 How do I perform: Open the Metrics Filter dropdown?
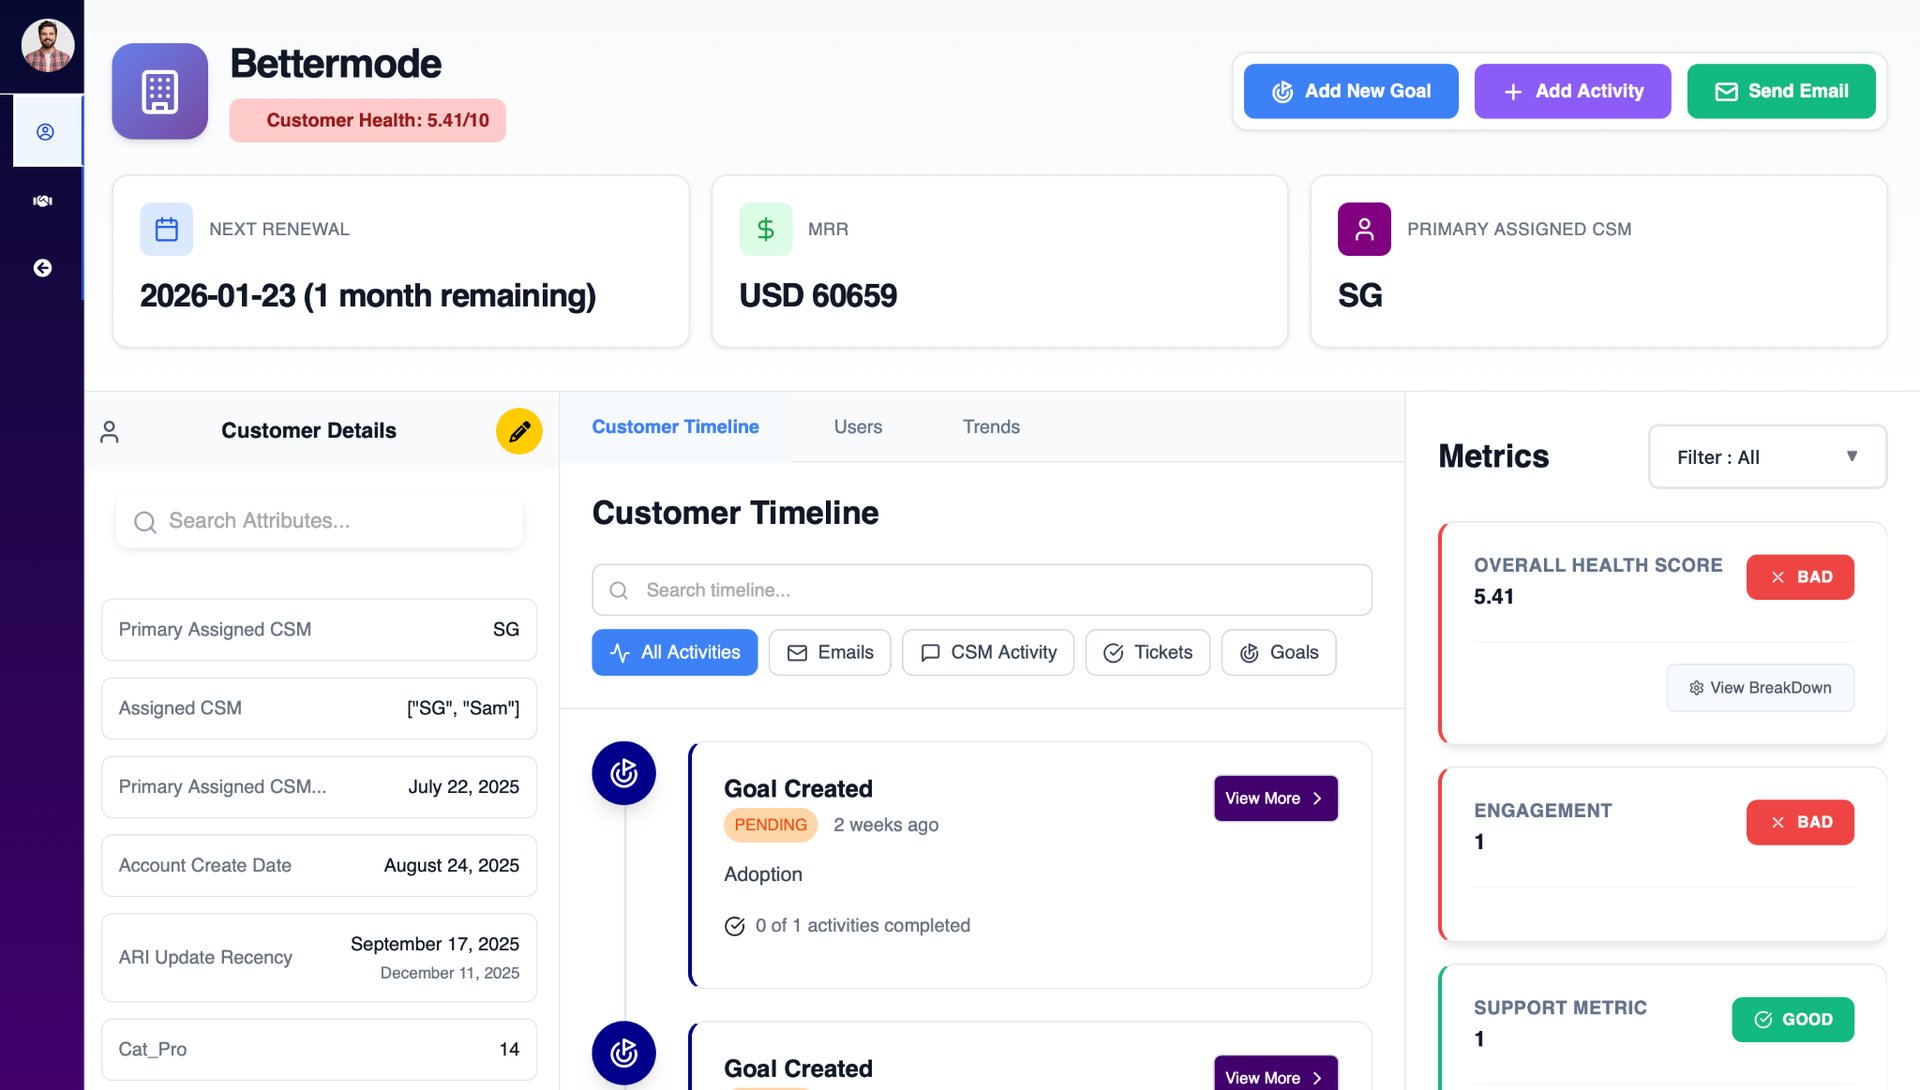[1766, 457]
